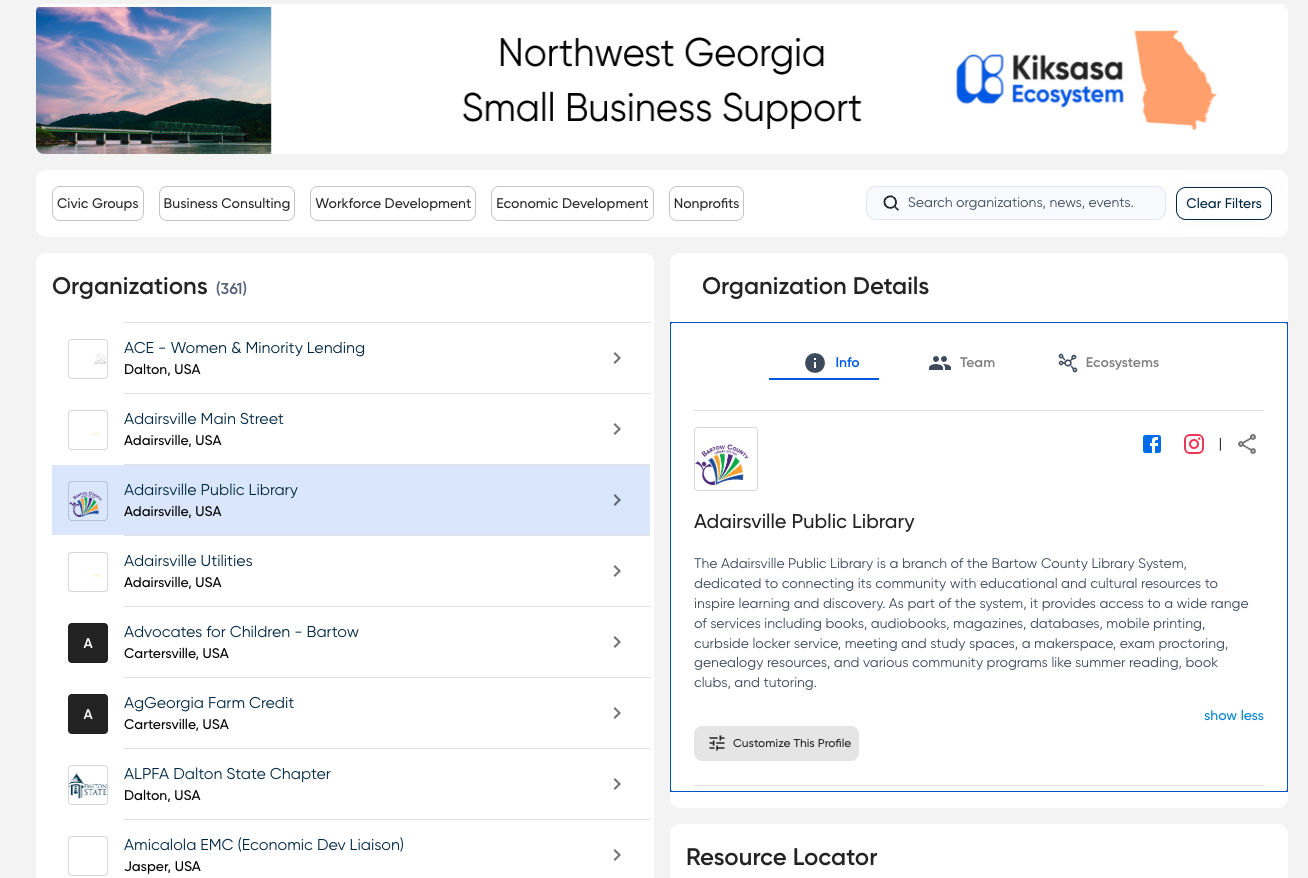The width and height of the screenshot is (1308, 878).
Task: Open Adairsville Utilities organization
Action: tap(188, 561)
